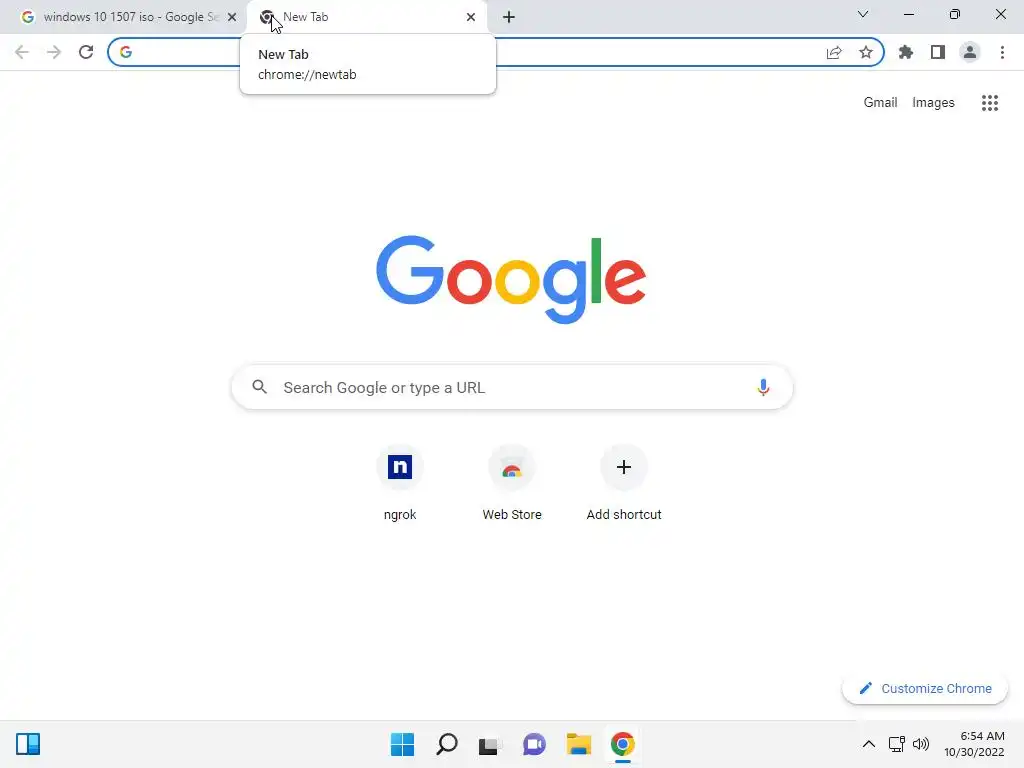The height and width of the screenshot is (768, 1024).
Task: Open the Chrome profile avatar
Action: [x=970, y=52]
